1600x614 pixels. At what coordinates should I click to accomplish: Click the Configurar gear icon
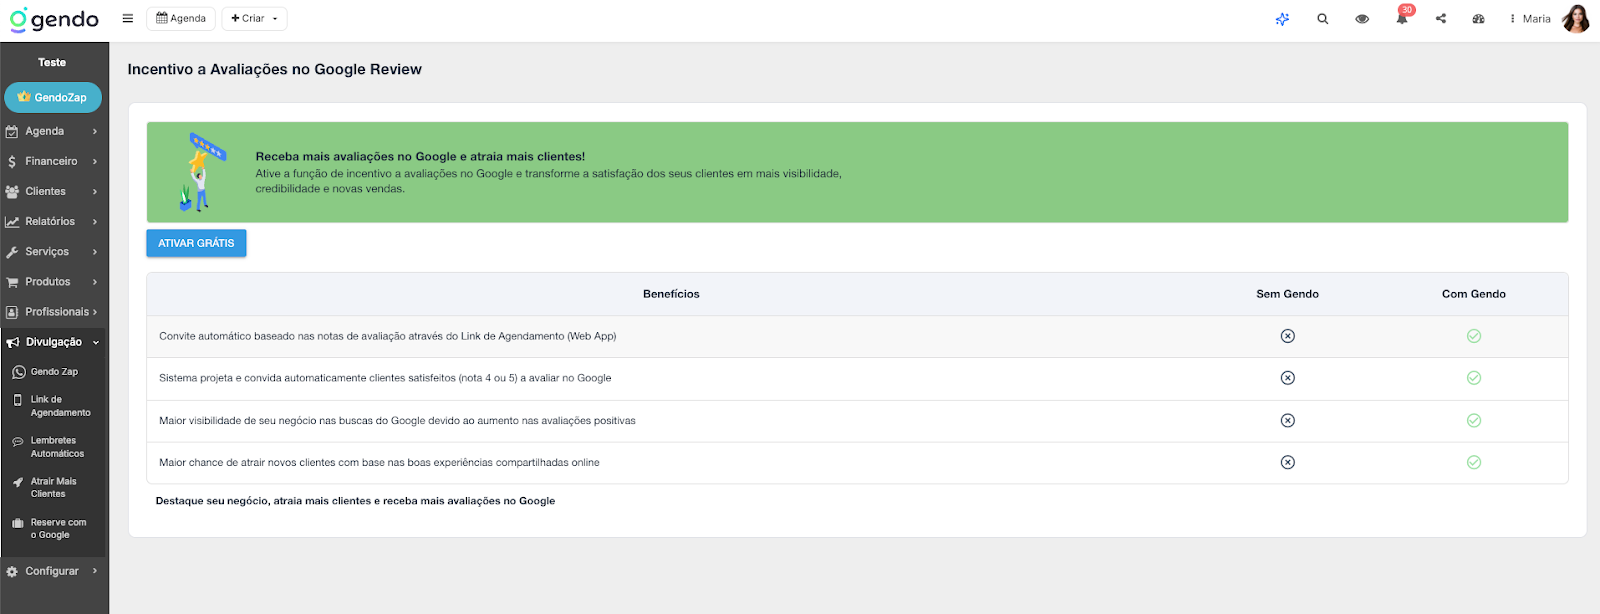click(12, 572)
